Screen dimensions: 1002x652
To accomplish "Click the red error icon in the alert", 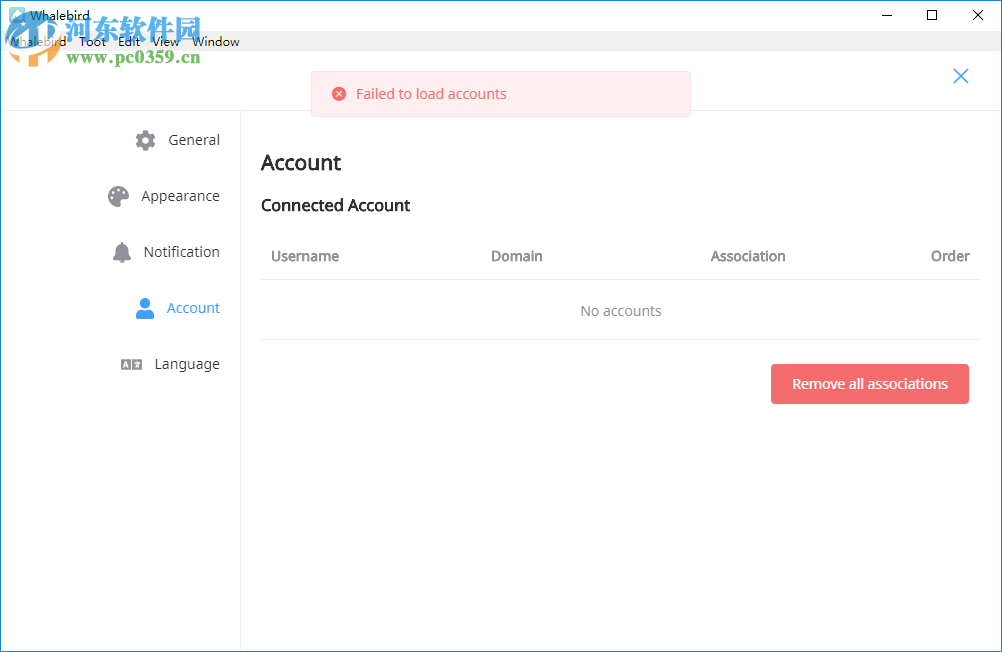I will pyautogui.click(x=338, y=94).
